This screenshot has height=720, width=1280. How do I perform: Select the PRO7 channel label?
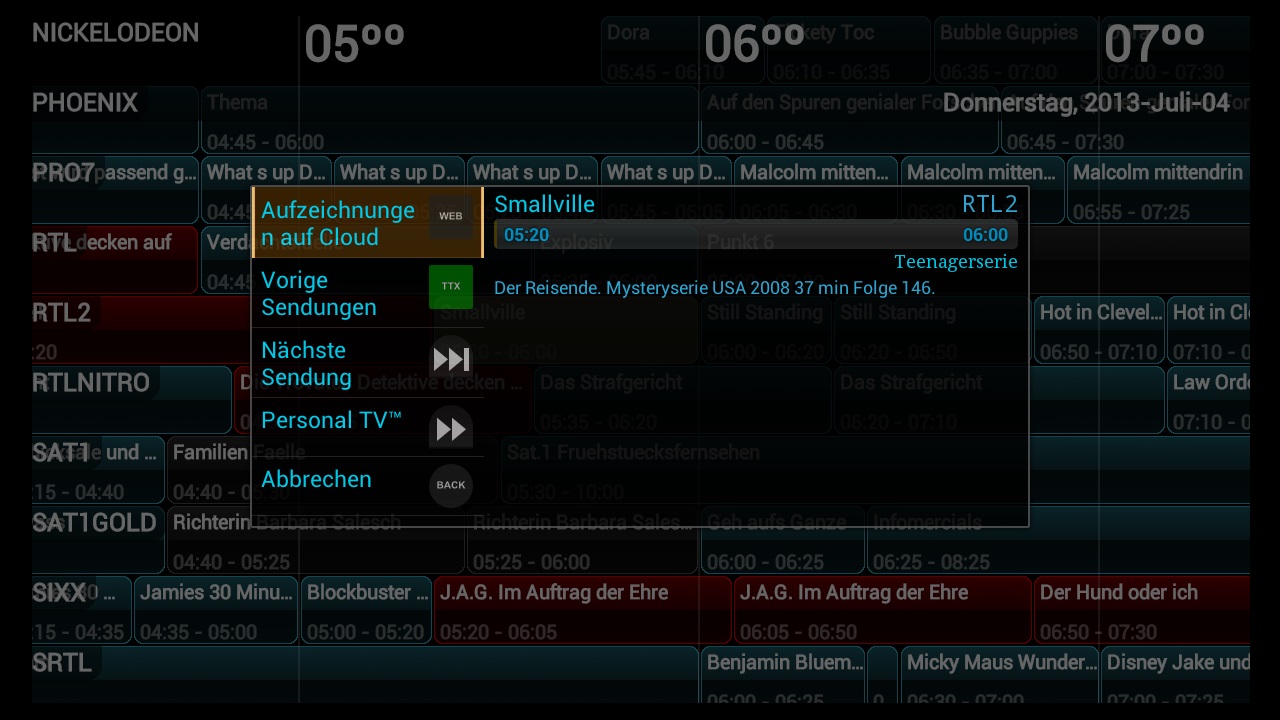tap(64, 173)
